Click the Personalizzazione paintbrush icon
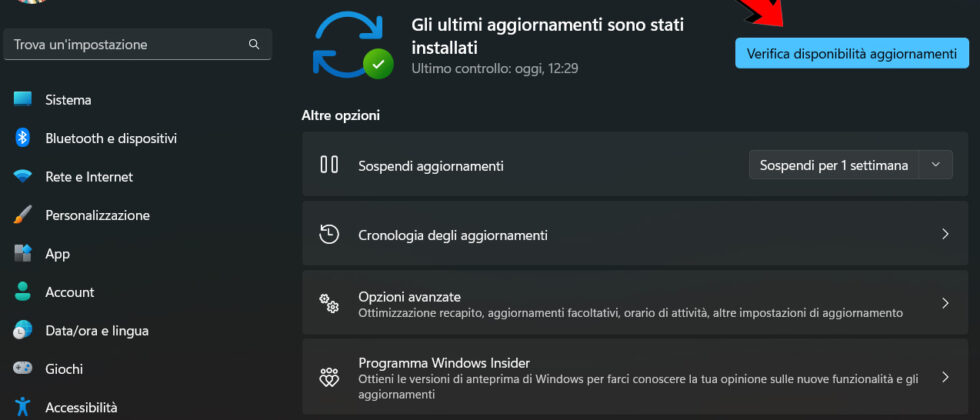Screen dimensions: 980x420 (x=22, y=215)
